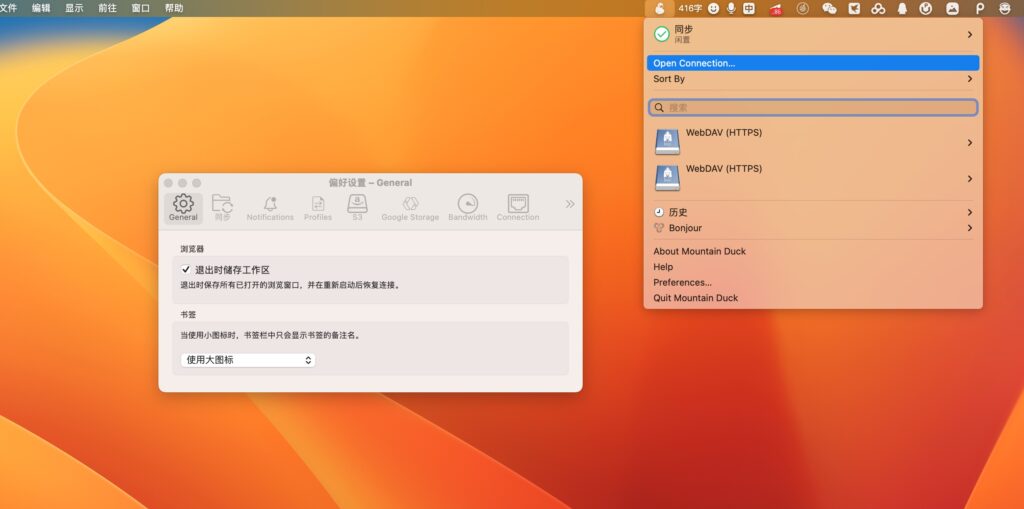Open the Profiles preferences tab
The image size is (1024, 509).
coord(318,208)
